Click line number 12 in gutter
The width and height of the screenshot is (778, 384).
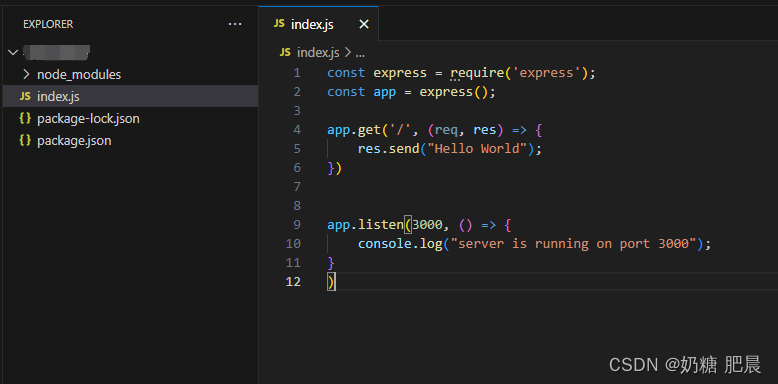pos(293,282)
